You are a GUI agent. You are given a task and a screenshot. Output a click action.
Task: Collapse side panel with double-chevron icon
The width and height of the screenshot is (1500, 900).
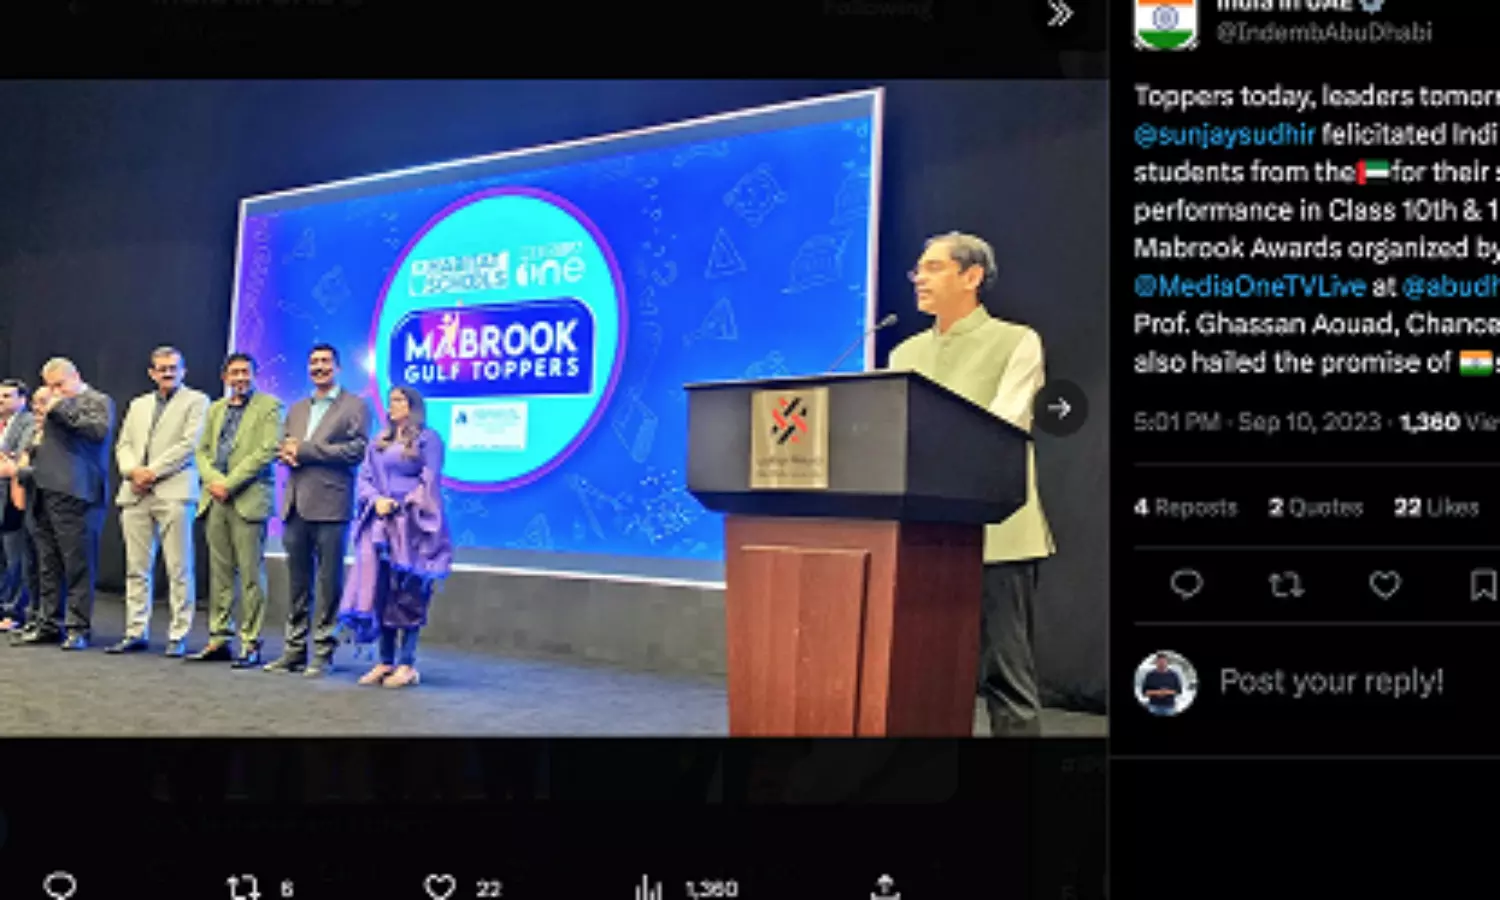click(1059, 14)
